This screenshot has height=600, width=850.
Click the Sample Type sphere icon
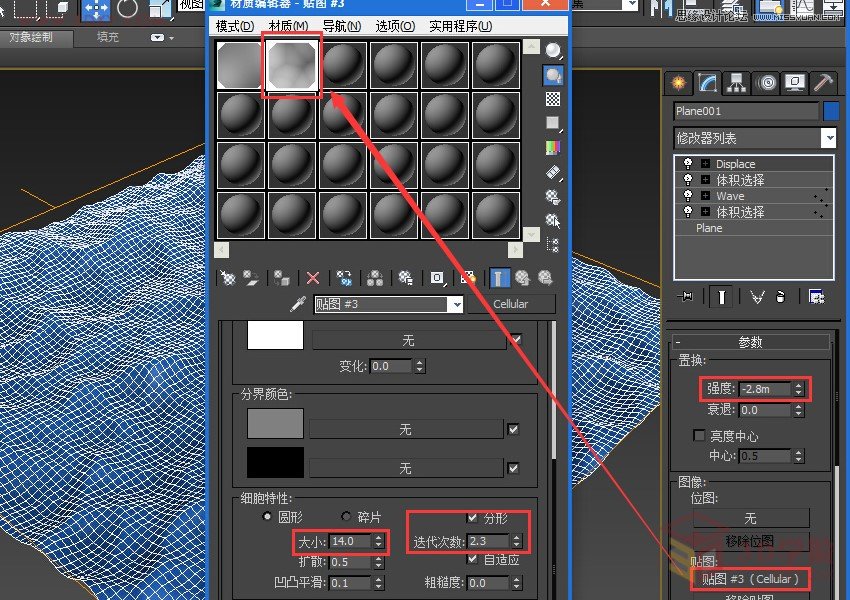pos(553,51)
